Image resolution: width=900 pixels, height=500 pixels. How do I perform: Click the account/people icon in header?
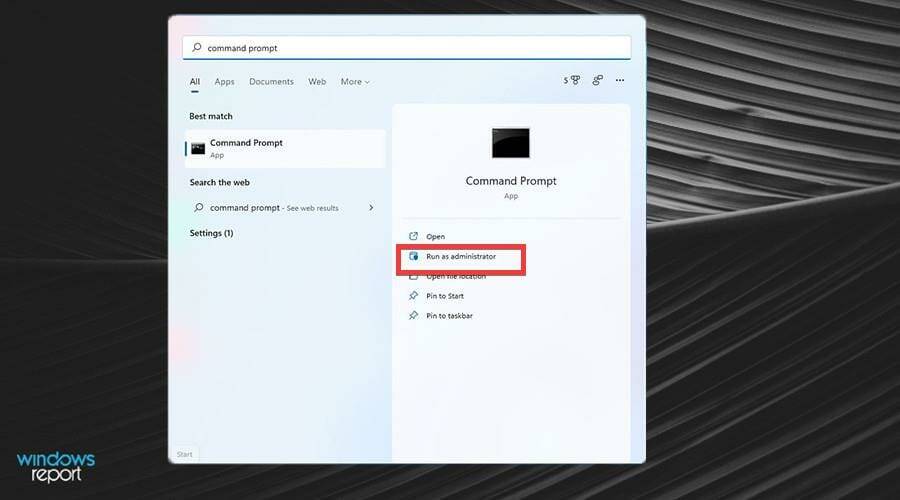click(598, 80)
